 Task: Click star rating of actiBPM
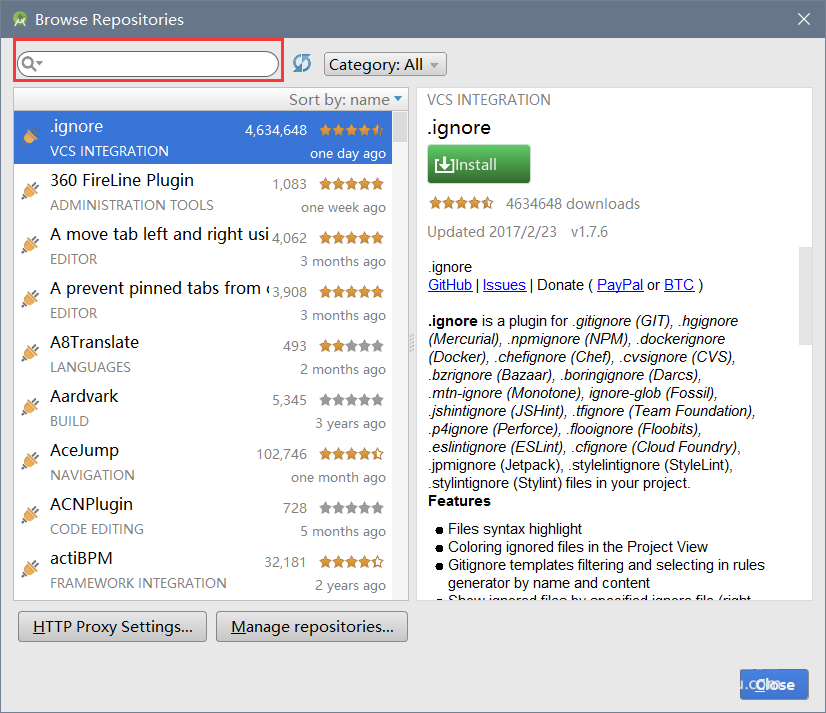(351, 562)
